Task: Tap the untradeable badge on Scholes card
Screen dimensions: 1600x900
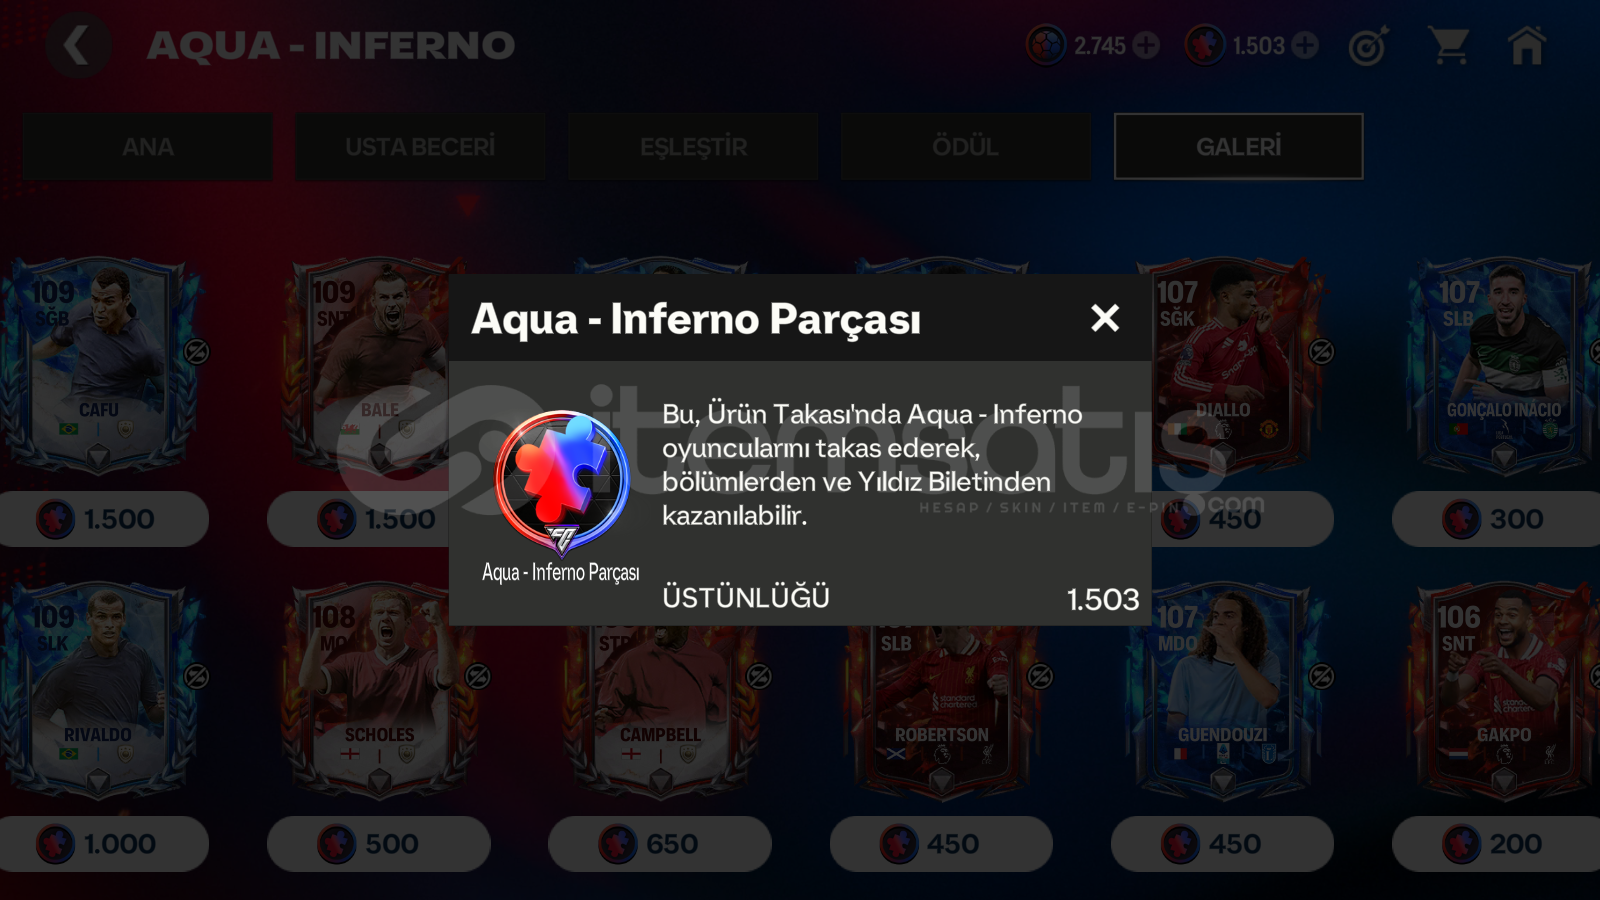Action: pos(478,677)
